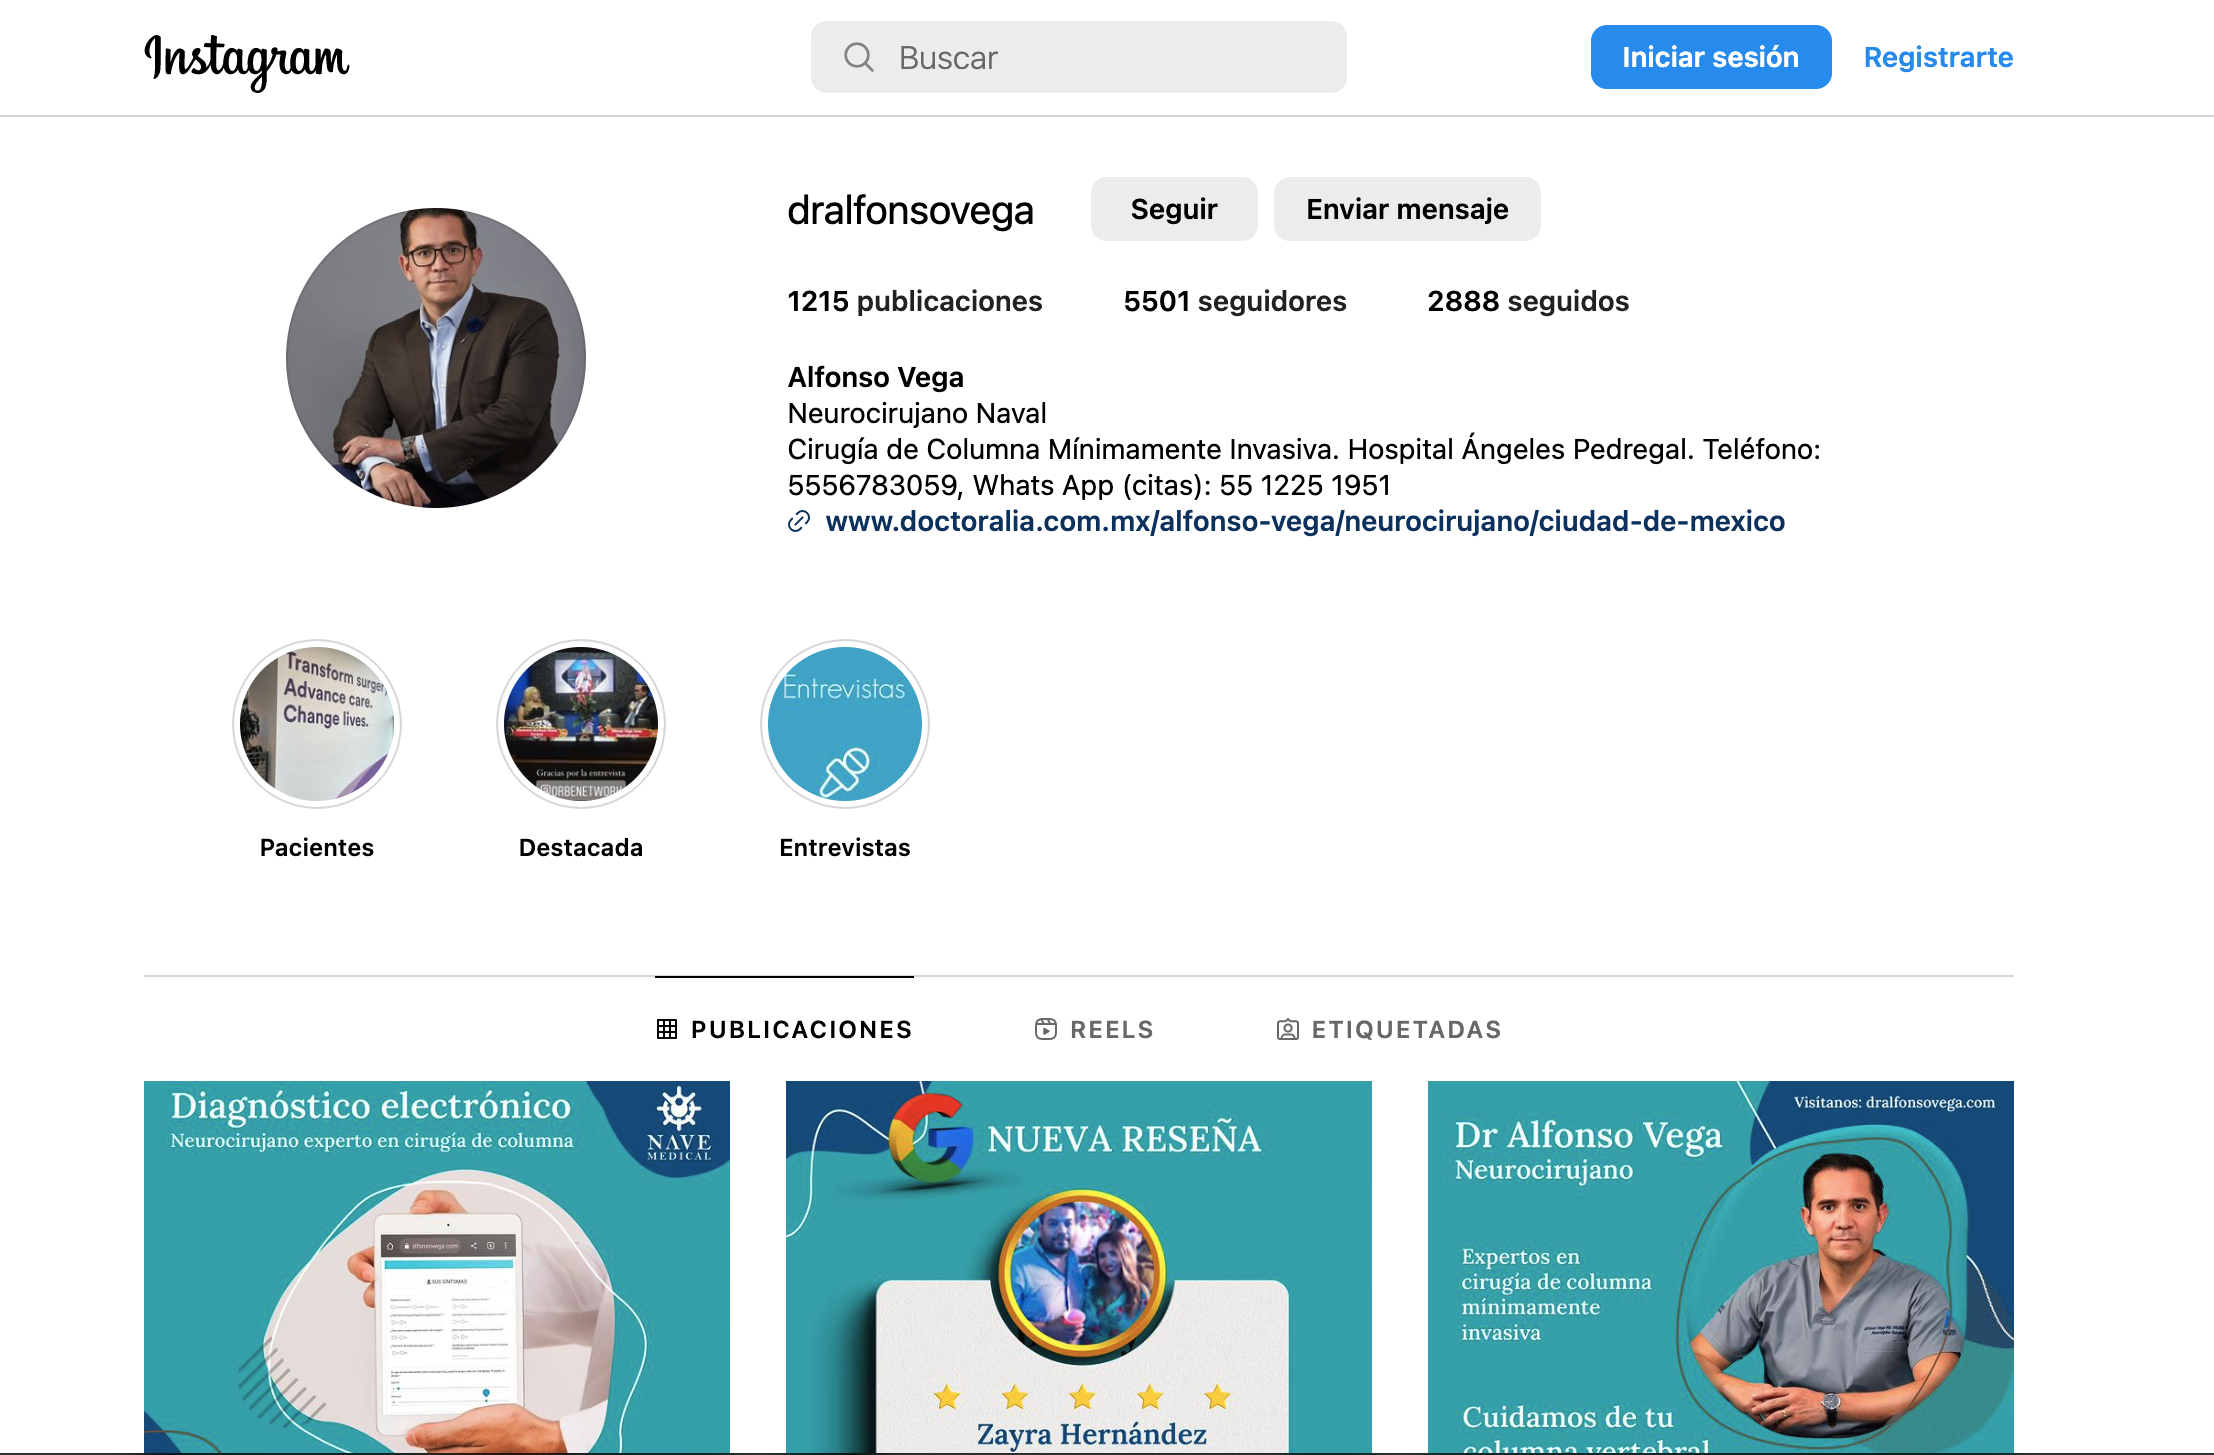Click the search magnifier icon
The width and height of the screenshot is (2214, 1455).
[858, 57]
